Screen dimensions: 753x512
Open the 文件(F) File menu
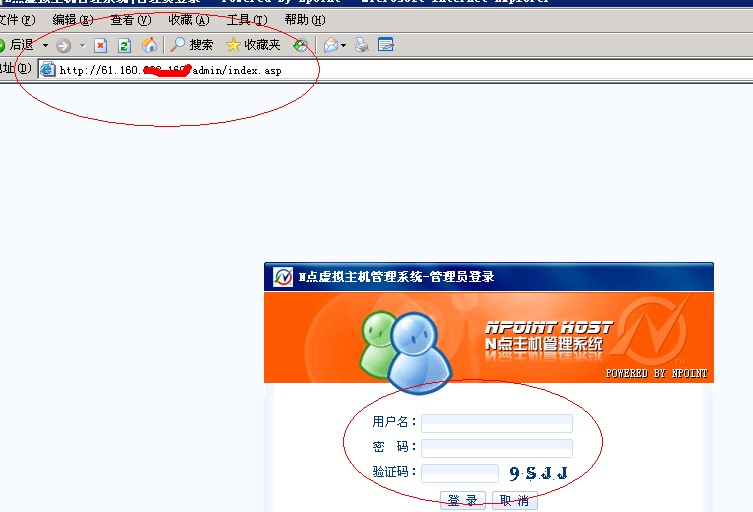[x=17, y=20]
